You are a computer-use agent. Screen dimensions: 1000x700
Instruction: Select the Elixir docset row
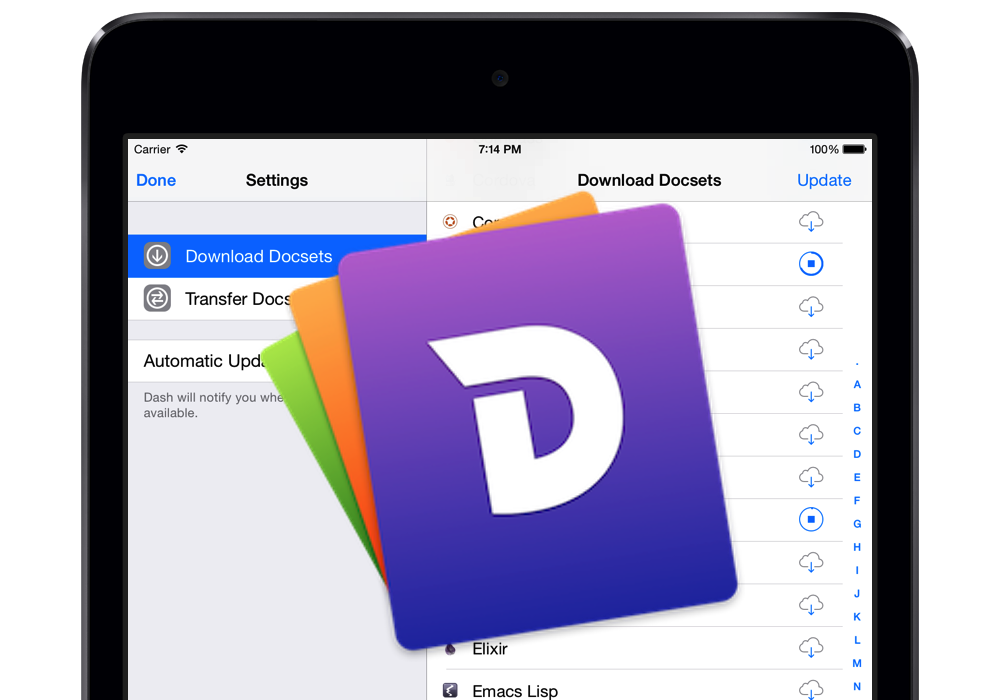(635, 648)
